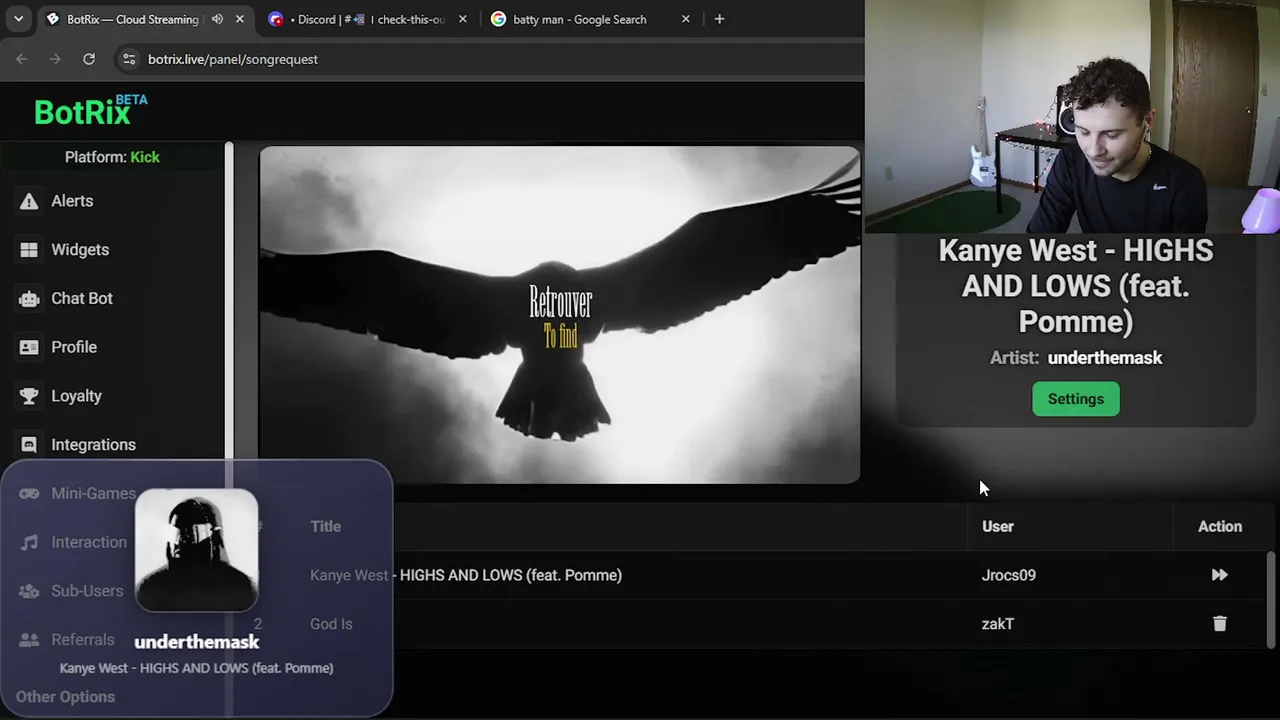Click the zakT user cell

(x=998, y=624)
